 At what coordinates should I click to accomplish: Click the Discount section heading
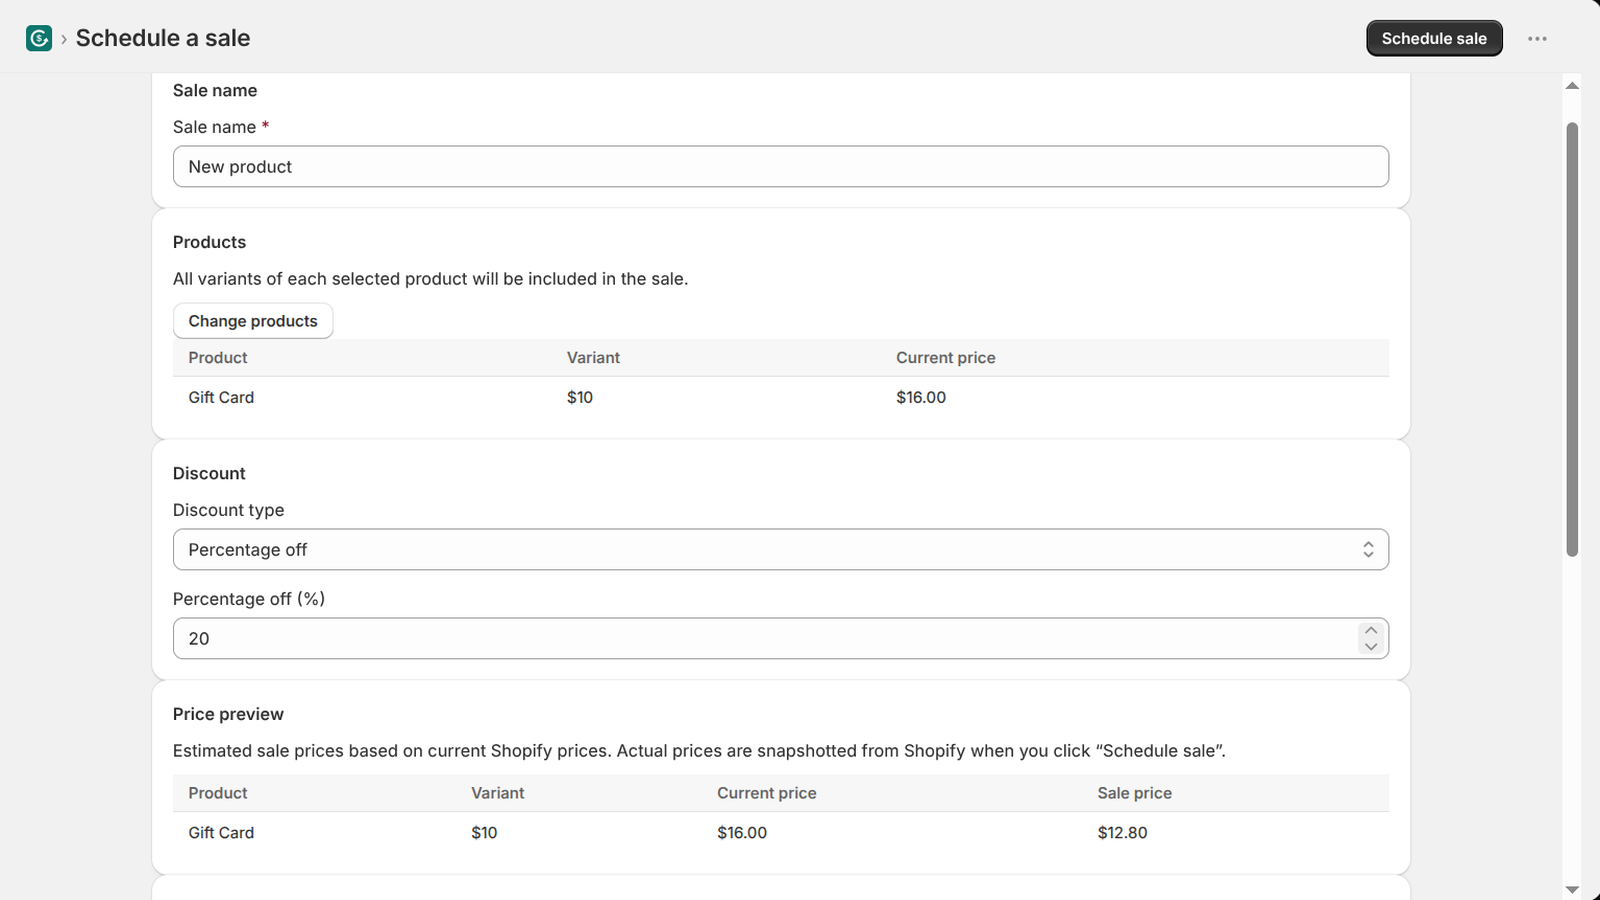click(209, 473)
